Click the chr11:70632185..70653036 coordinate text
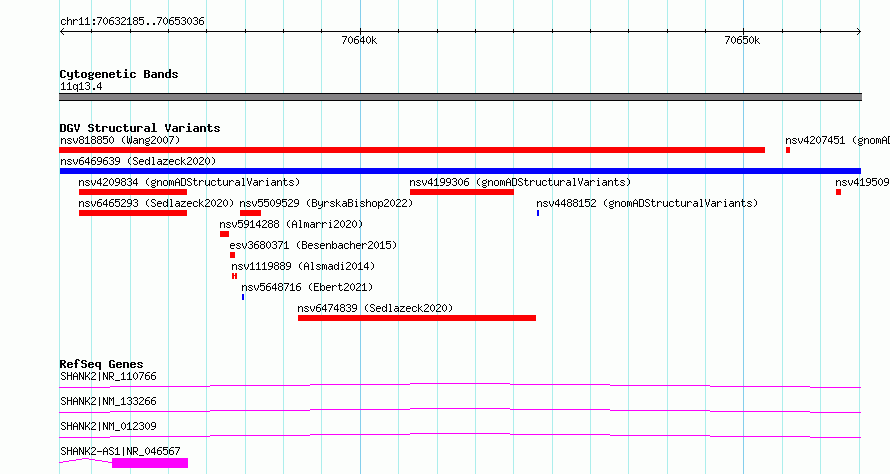 coord(132,21)
